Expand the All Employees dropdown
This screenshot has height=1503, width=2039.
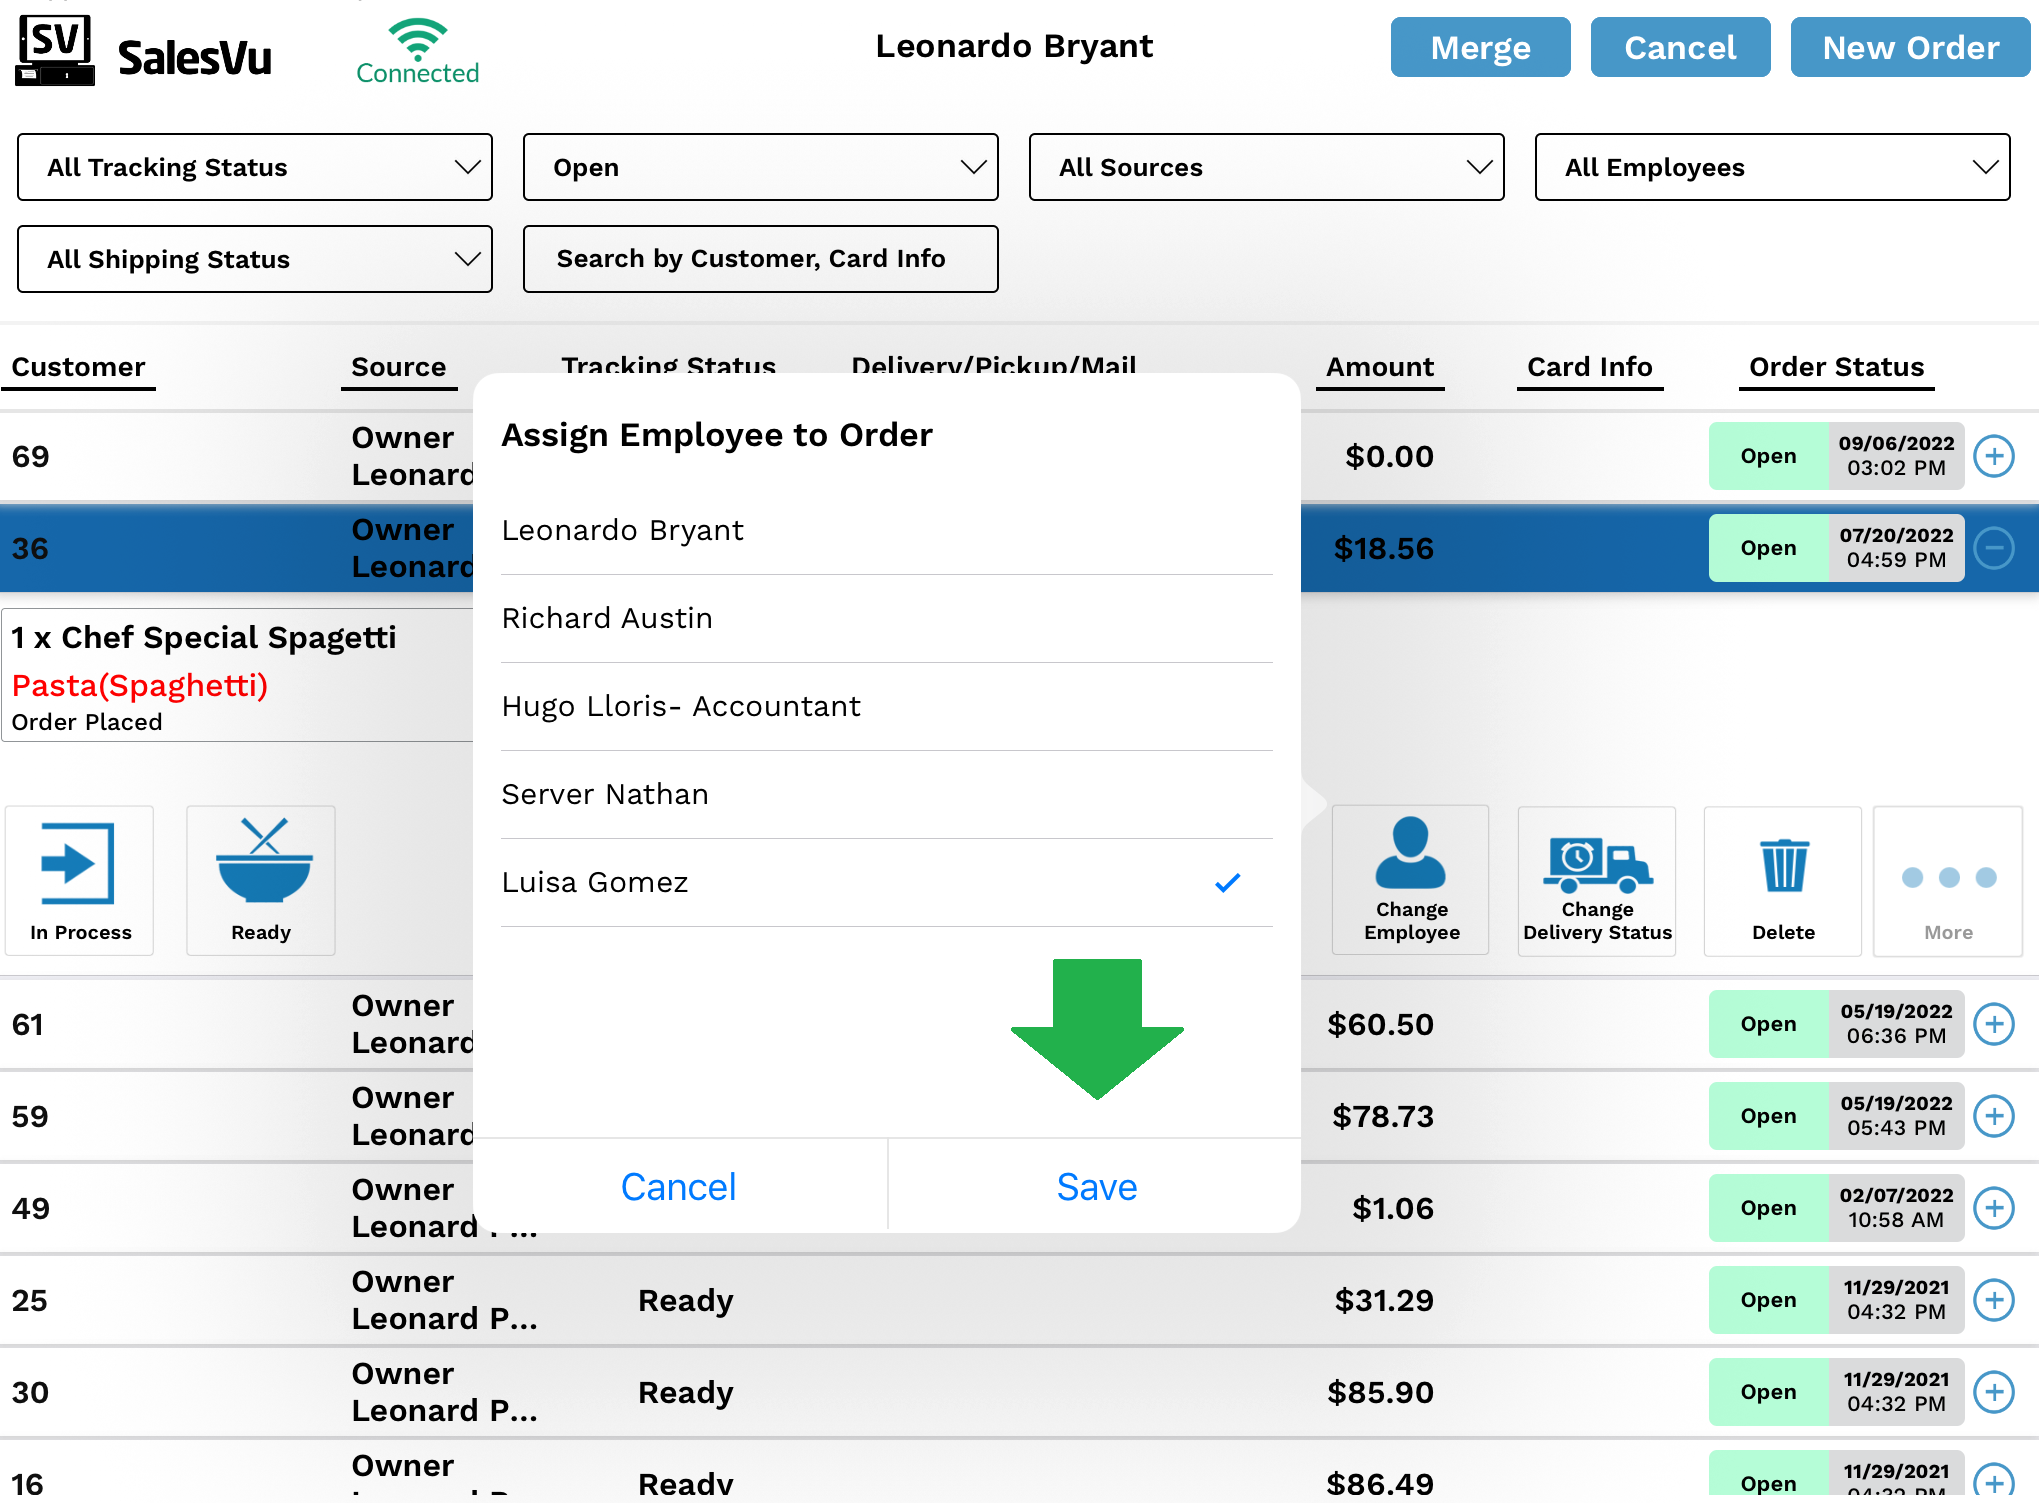(x=1772, y=167)
